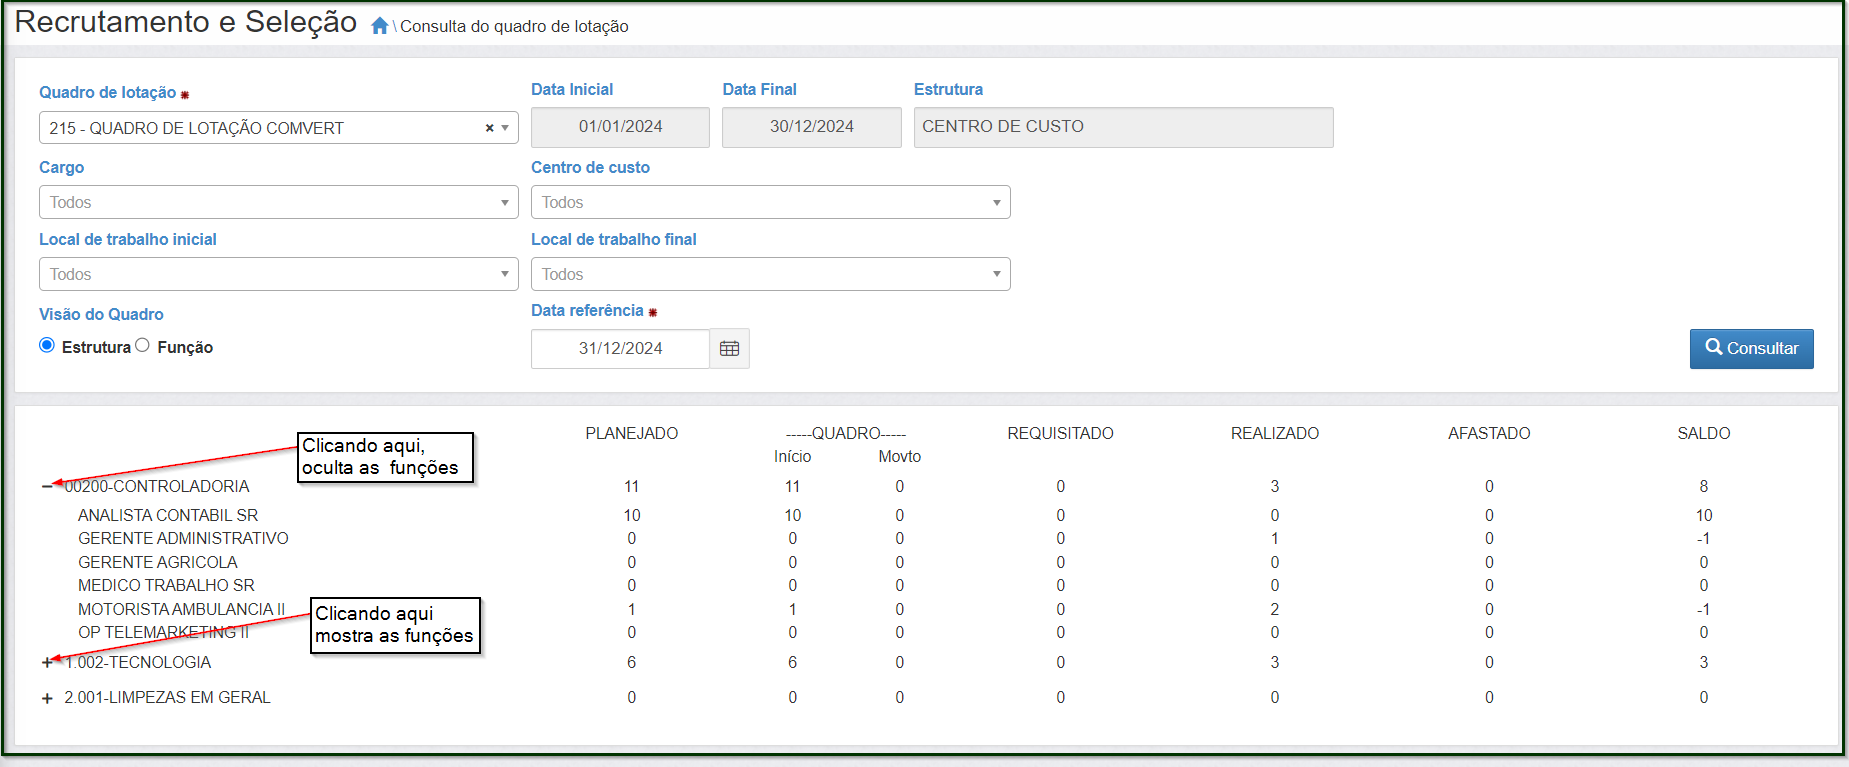
Task: Select Estrutura radio option
Action: point(47,345)
